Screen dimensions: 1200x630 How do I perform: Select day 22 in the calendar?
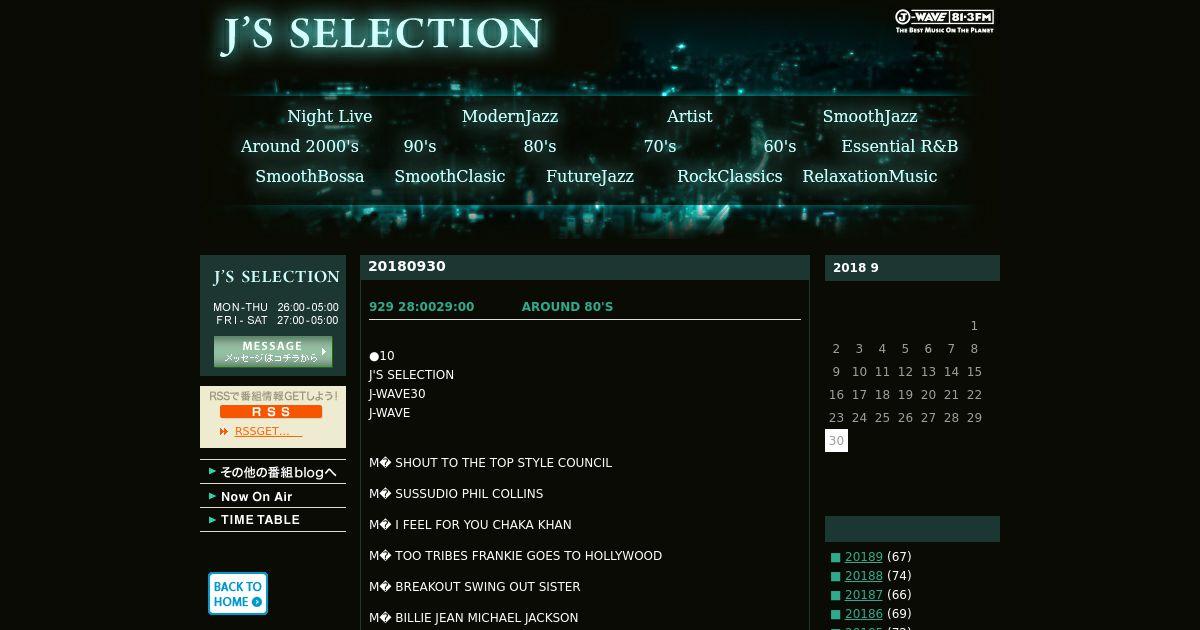pyautogui.click(x=974, y=395)
